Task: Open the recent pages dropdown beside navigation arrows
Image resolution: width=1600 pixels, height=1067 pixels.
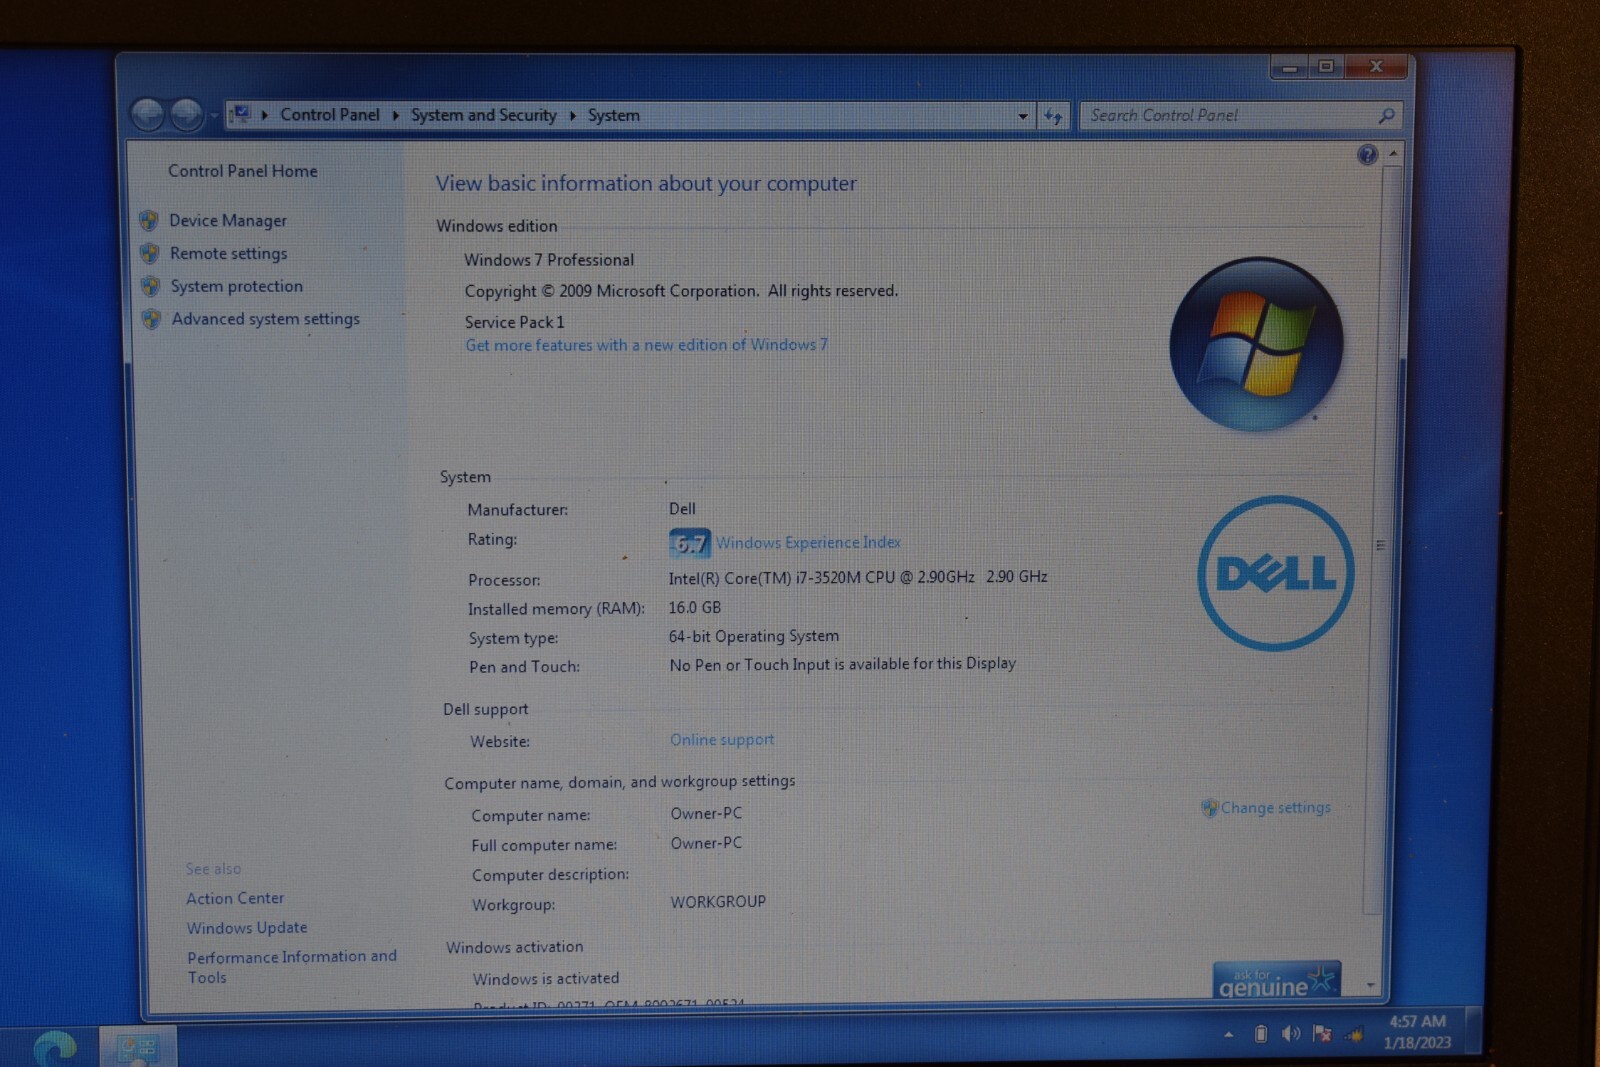Action: tap(213, 116)
